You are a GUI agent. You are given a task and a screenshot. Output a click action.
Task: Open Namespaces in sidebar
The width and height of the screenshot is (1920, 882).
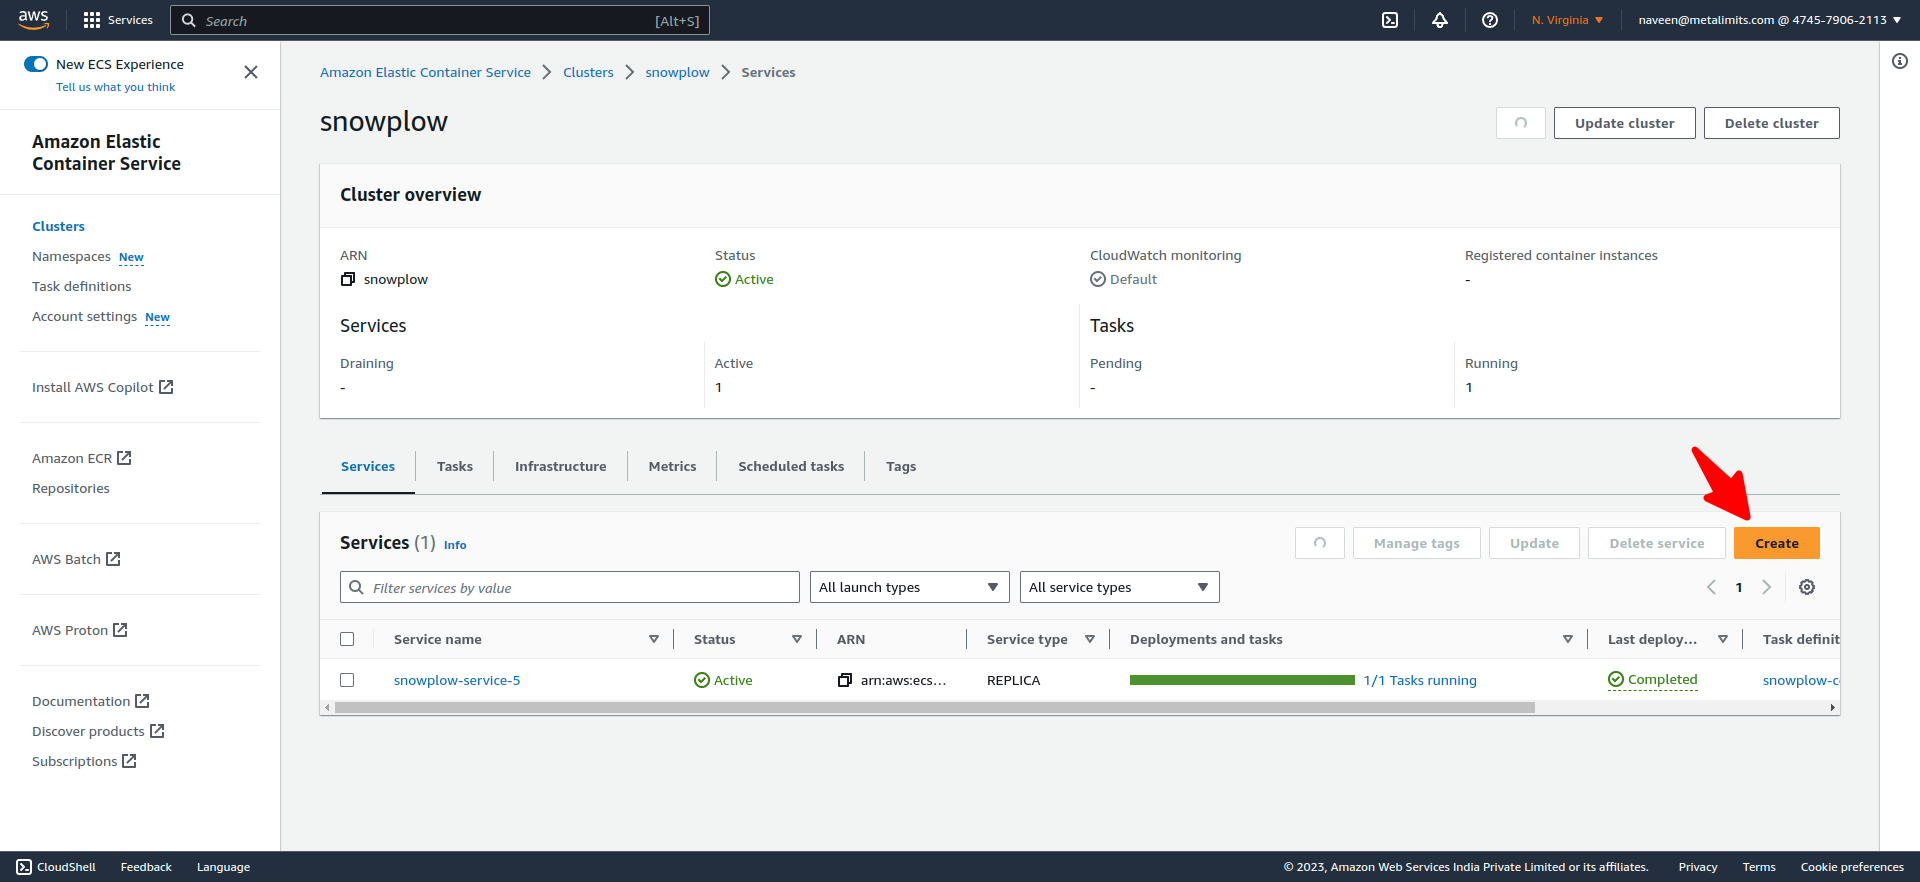pyautogui.click(x=71, y=256)
